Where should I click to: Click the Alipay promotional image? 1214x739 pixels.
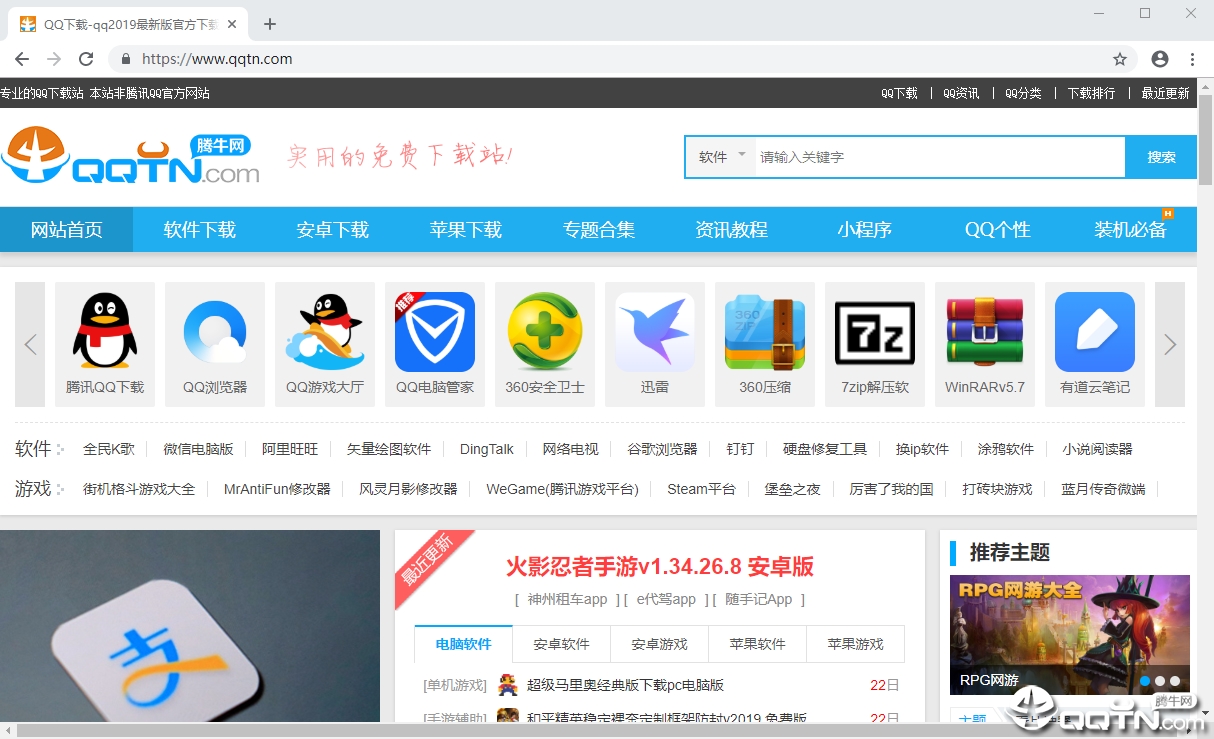tap(190, 626)
